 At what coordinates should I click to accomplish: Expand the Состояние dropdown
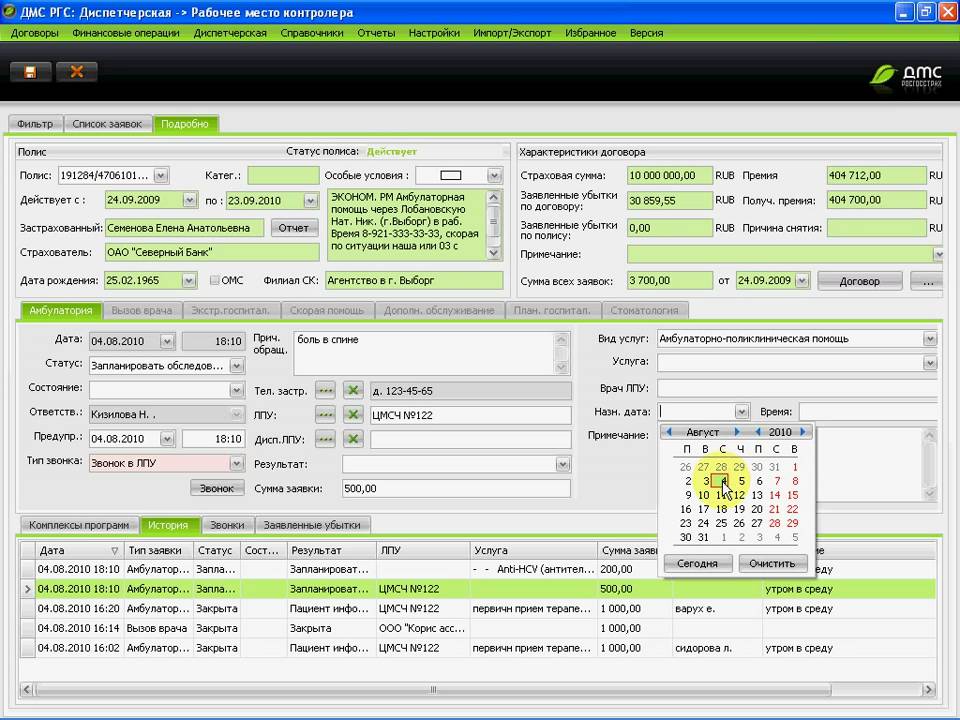coord(236,390)
